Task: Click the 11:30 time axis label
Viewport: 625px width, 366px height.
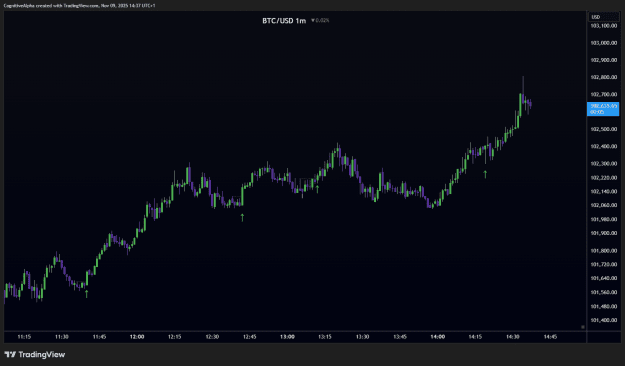Action: coord(61,337)
